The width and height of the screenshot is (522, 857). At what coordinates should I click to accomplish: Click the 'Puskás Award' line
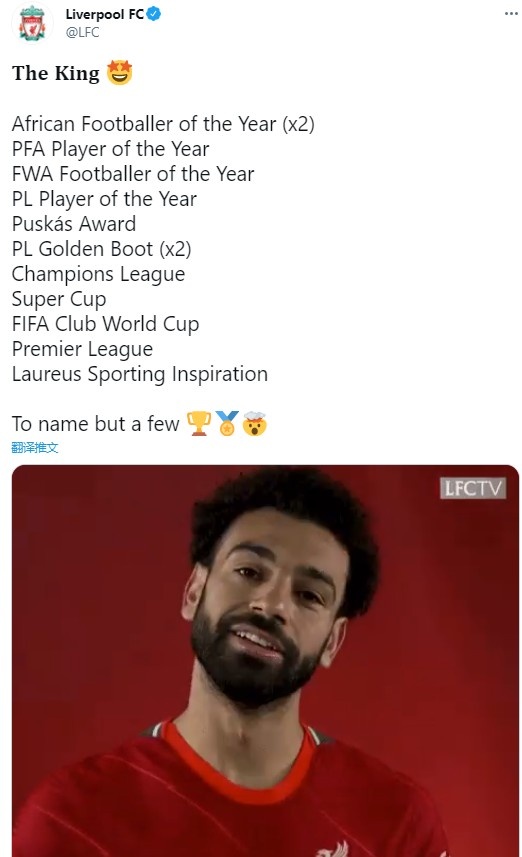pos(74,224)
